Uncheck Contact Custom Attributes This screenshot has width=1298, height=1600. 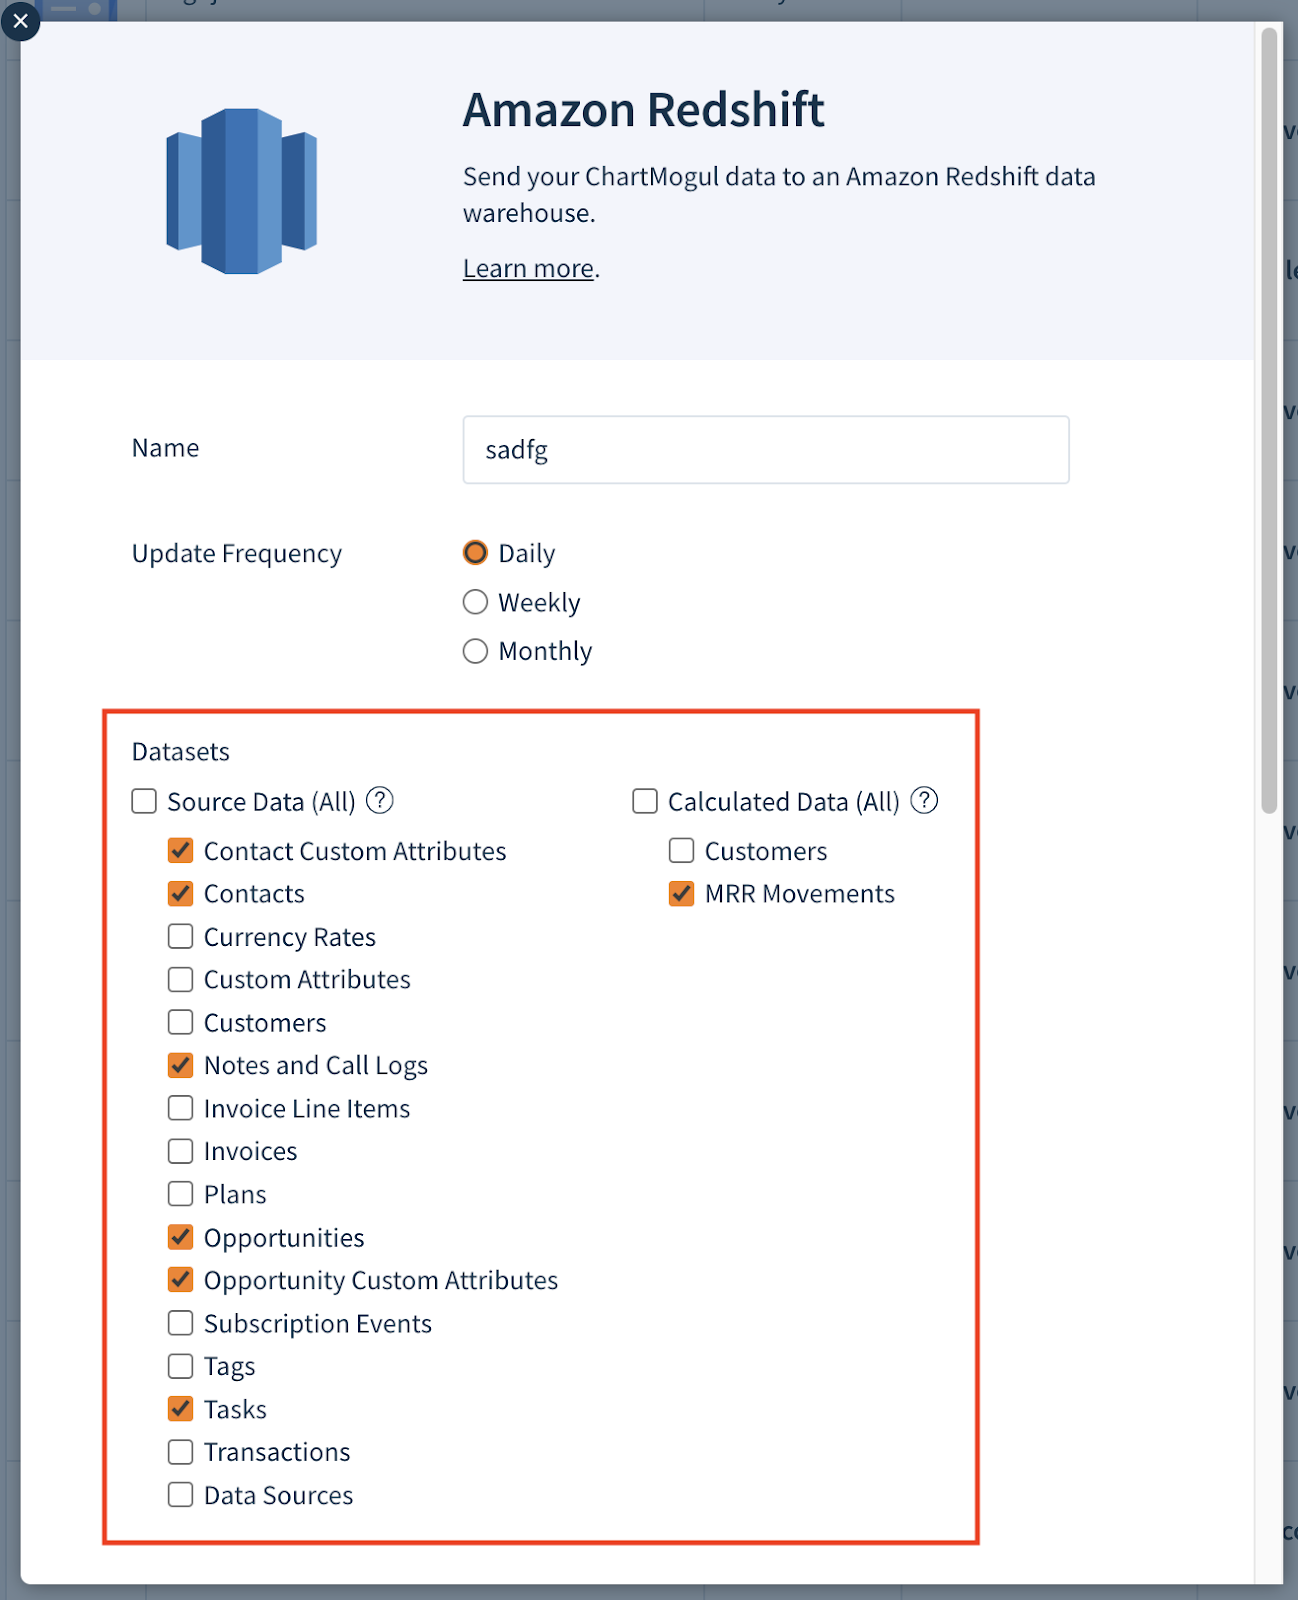pos(181,851)
